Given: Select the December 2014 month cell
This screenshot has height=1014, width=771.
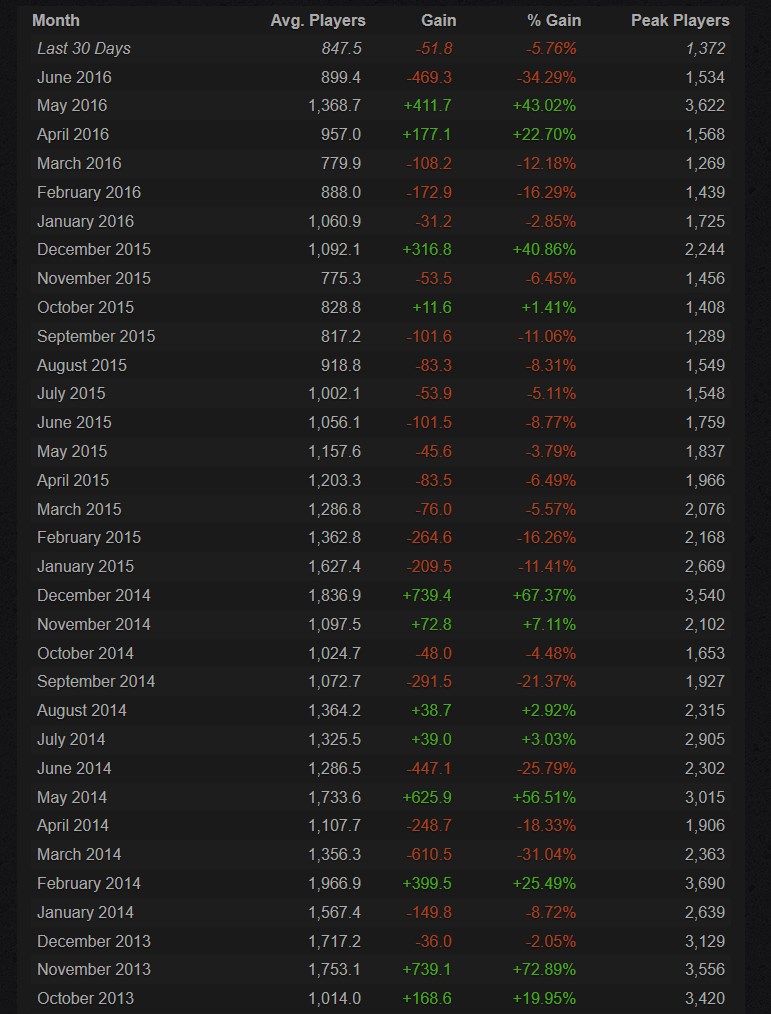Looking at the screenshot, I should pos(94,595).
